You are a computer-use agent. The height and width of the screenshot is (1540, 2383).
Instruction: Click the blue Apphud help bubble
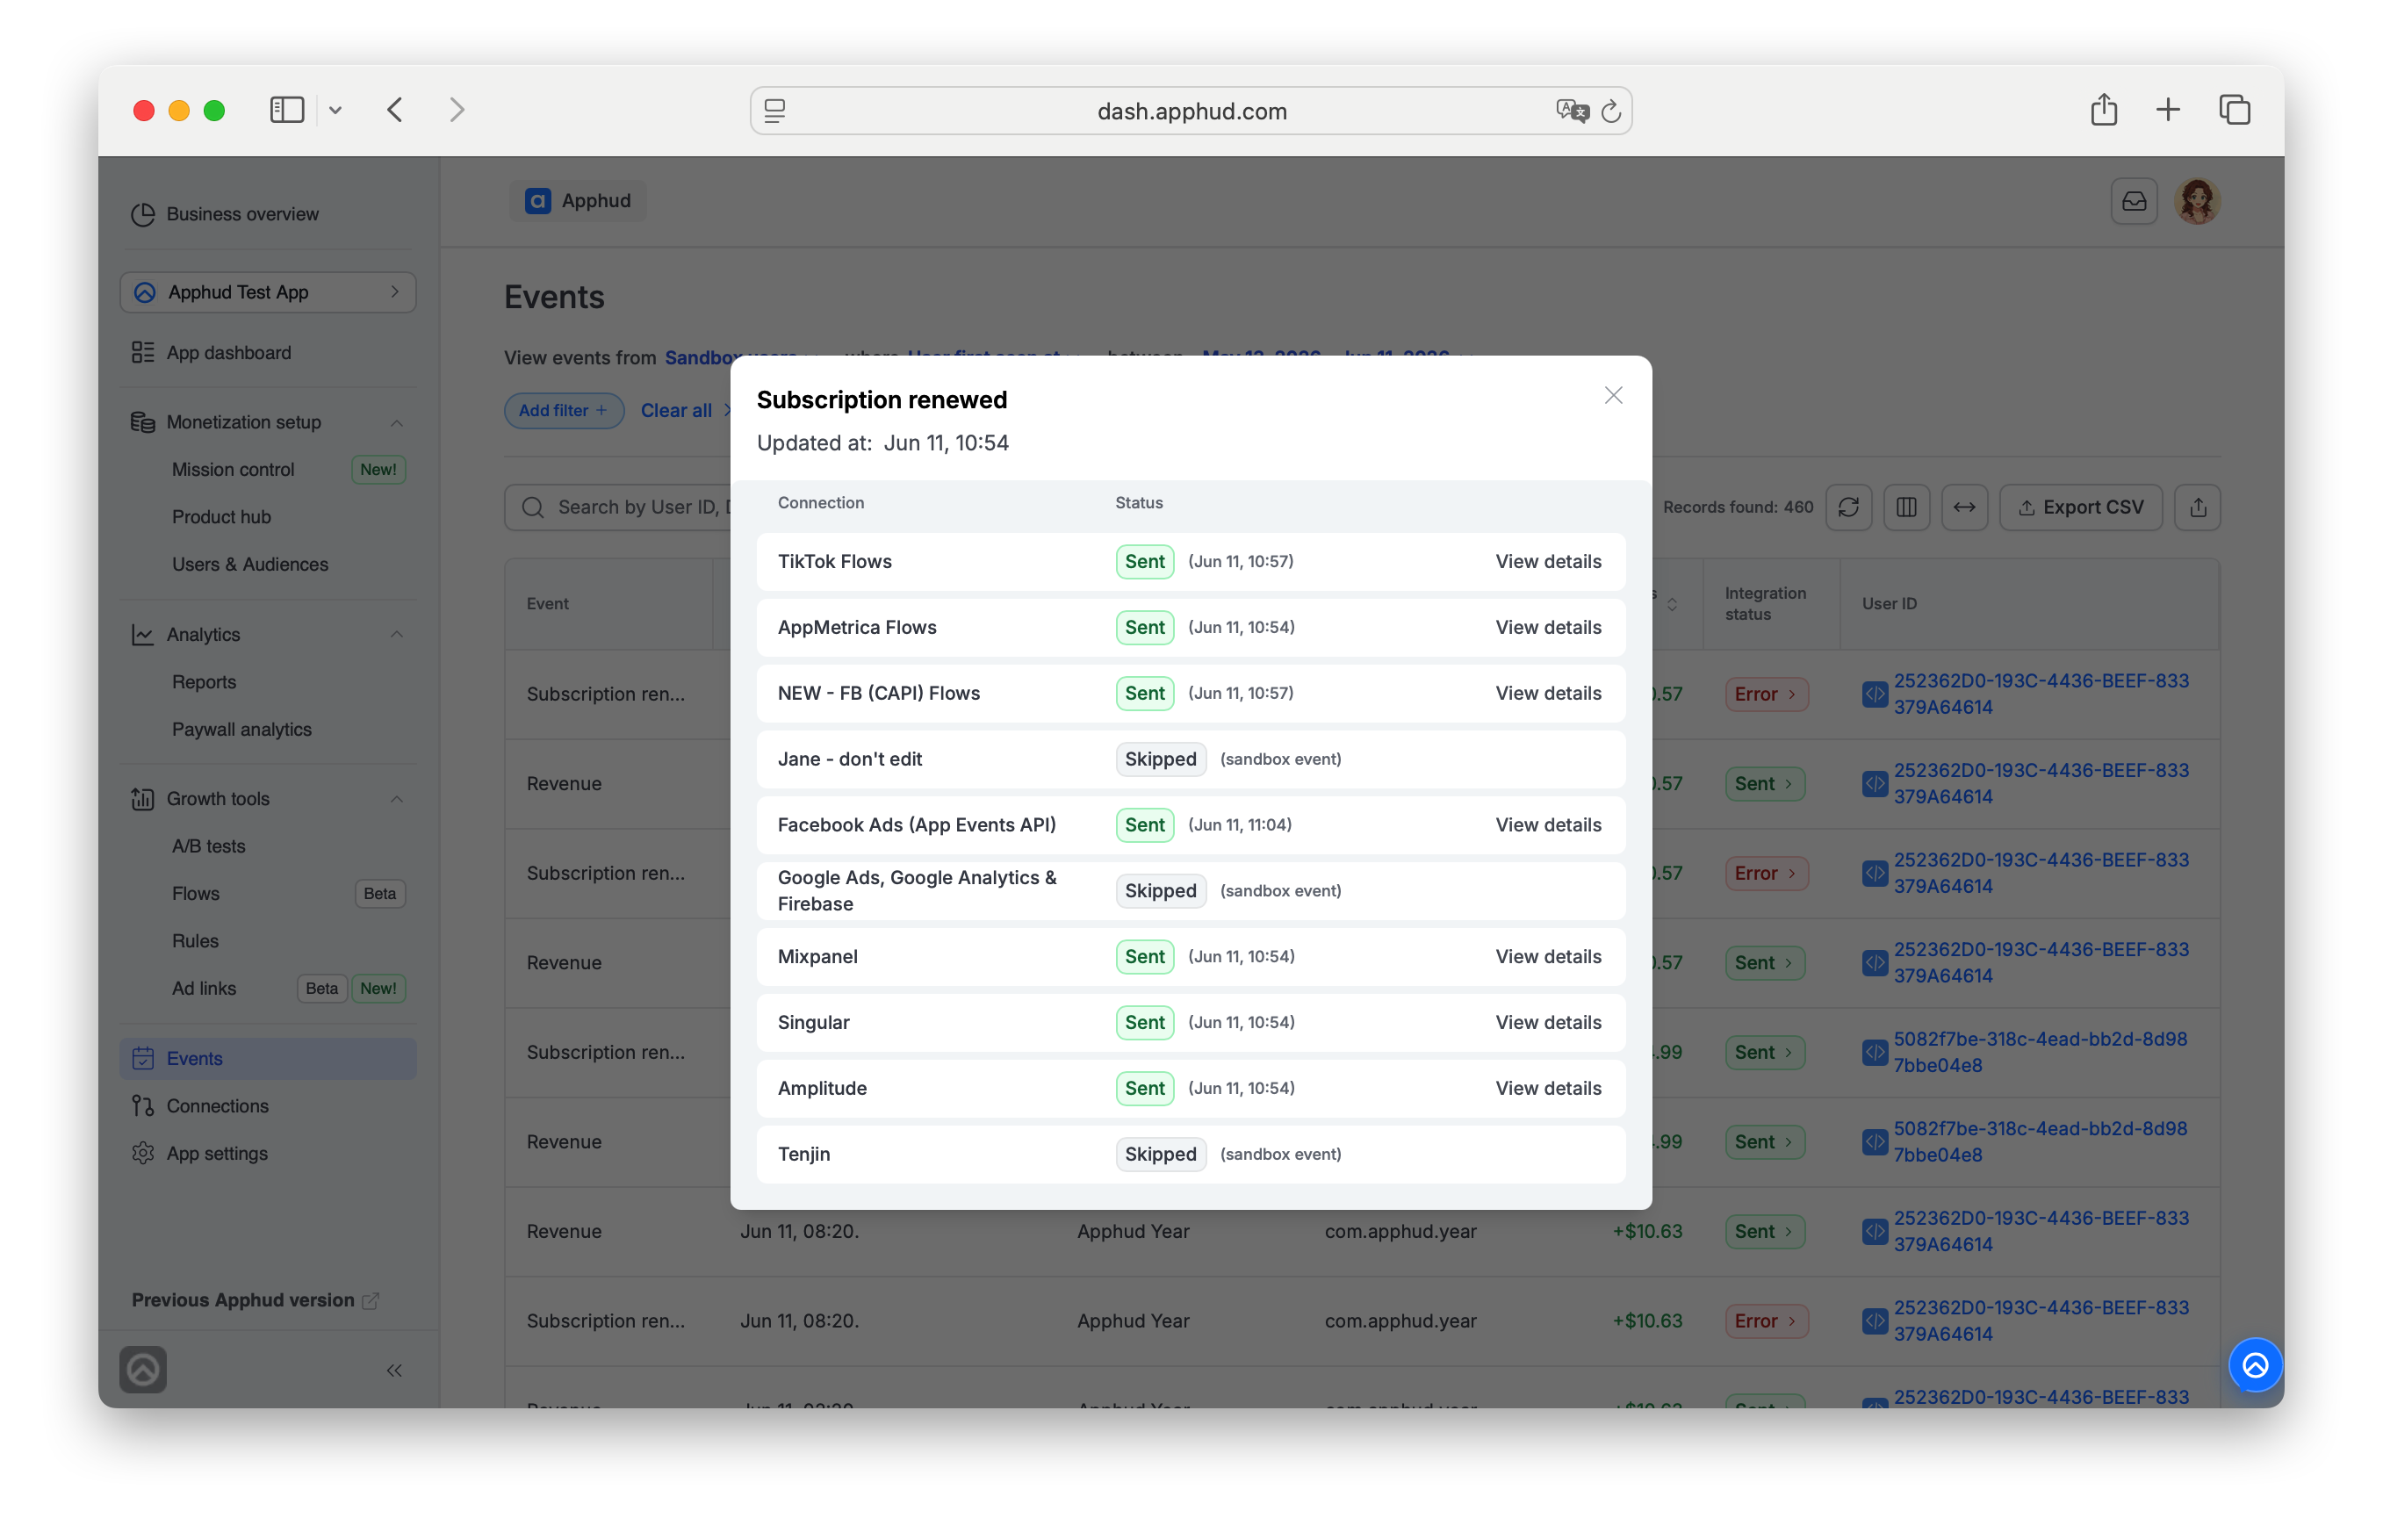tap(2254, 1365)
